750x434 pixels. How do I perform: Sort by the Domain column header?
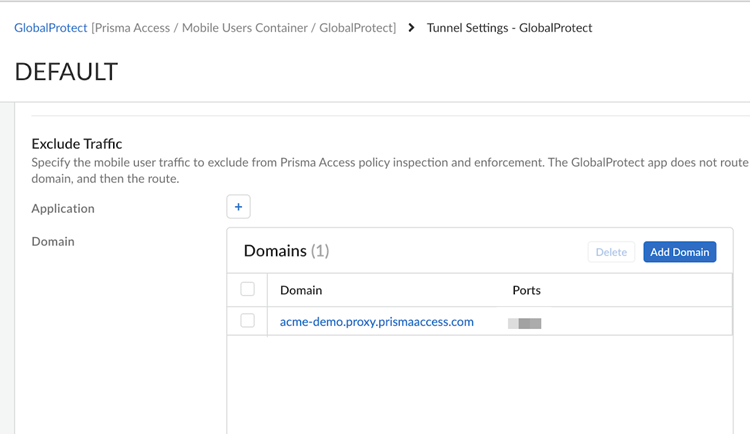(x=301, y=290)
